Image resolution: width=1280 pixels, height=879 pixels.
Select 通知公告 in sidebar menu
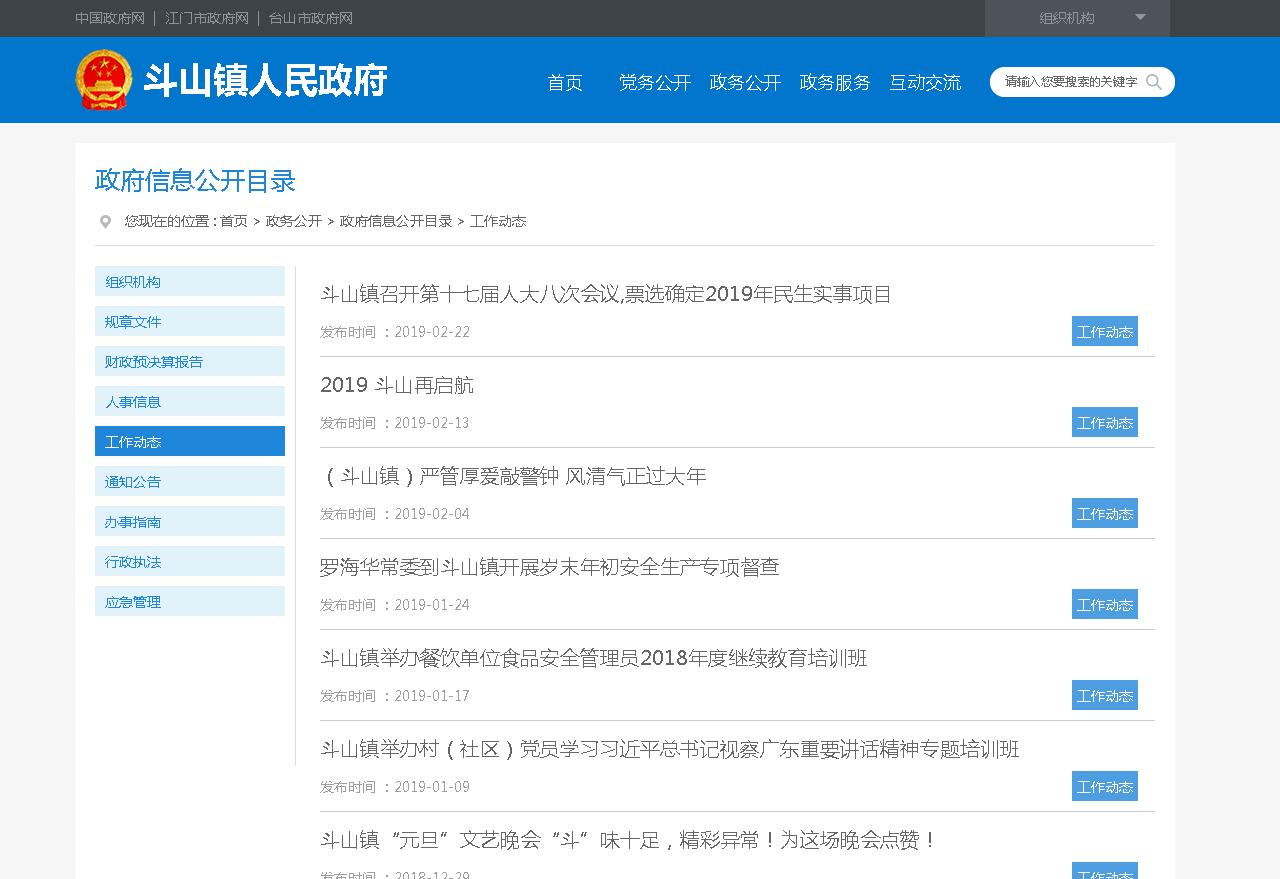189,482
